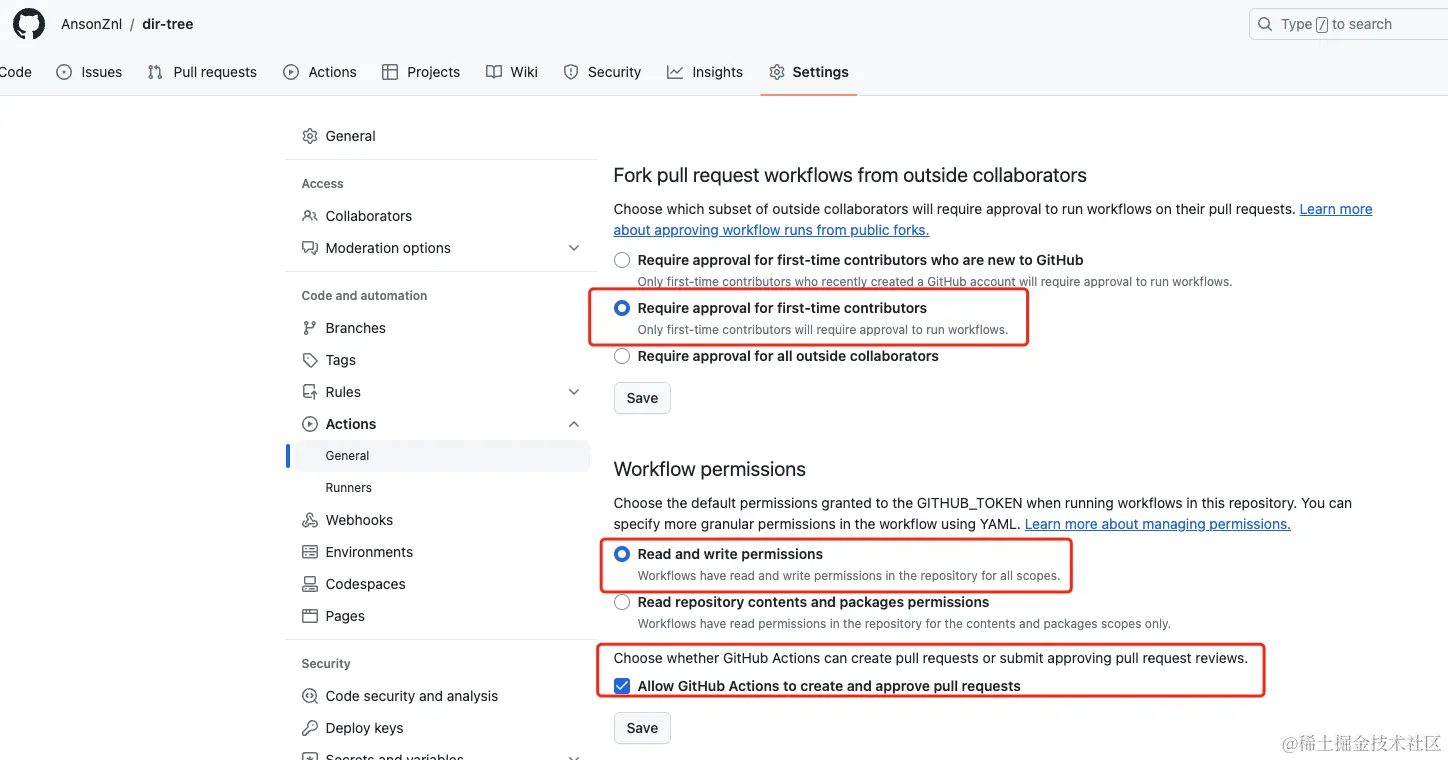
Task: Open the Projects tab
Action: 421,72
